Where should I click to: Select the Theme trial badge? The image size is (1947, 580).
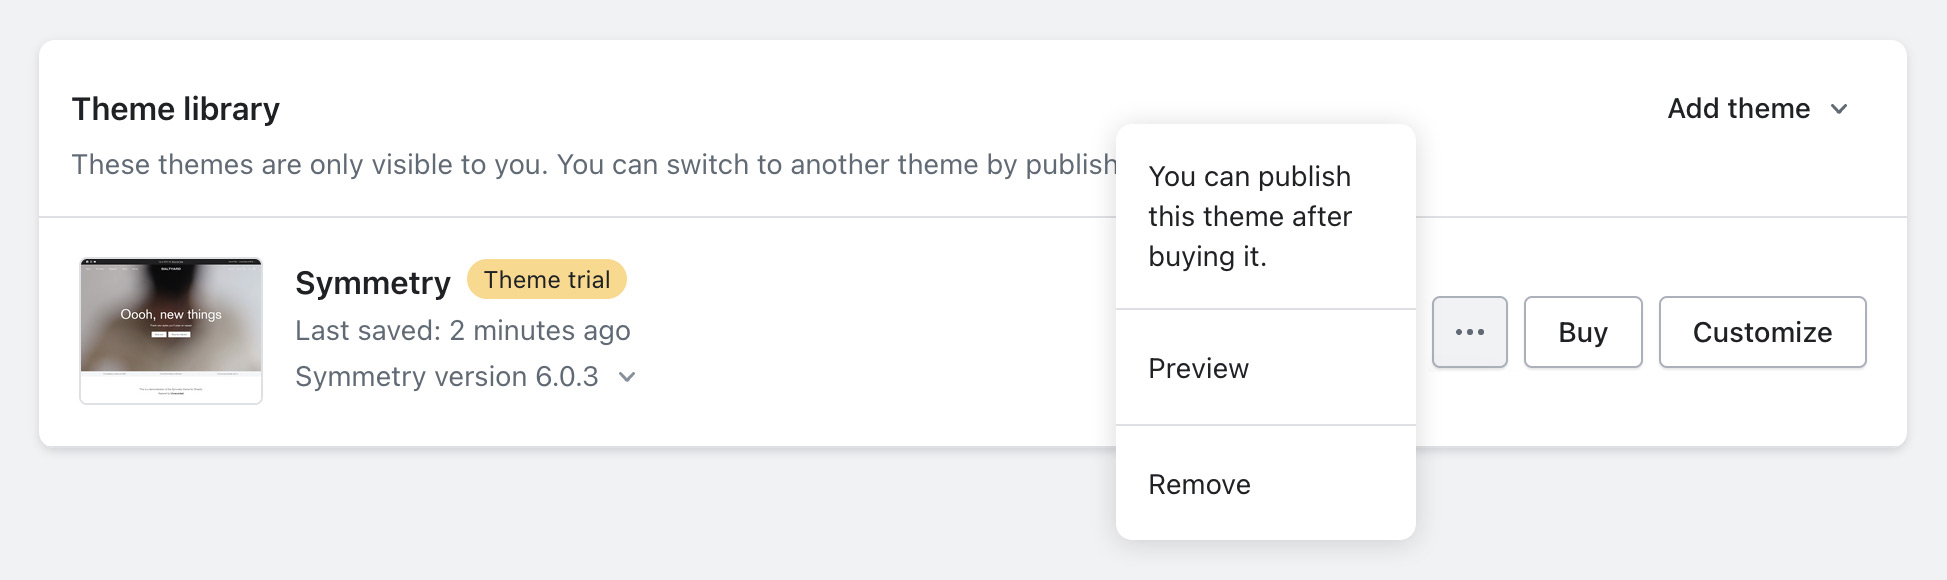(x=546, y=279)
